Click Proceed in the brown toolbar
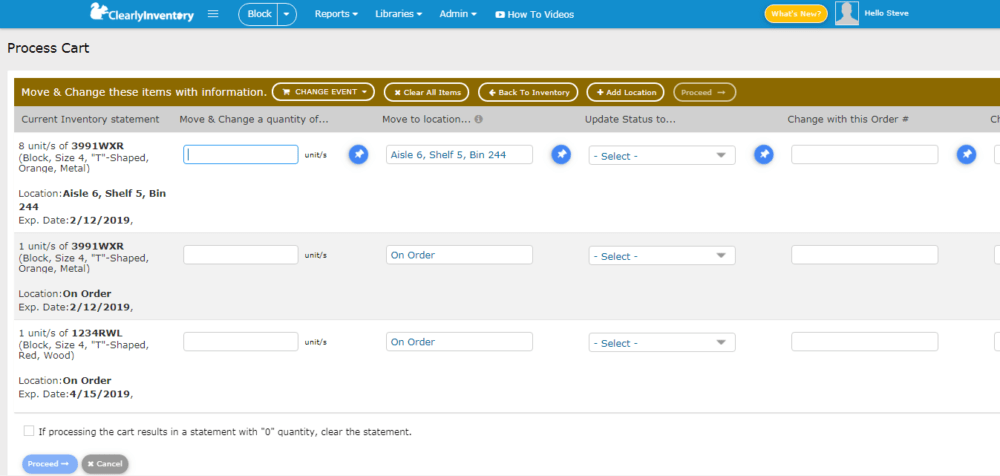Viewport: 1000px width, 476px height. 705,92
